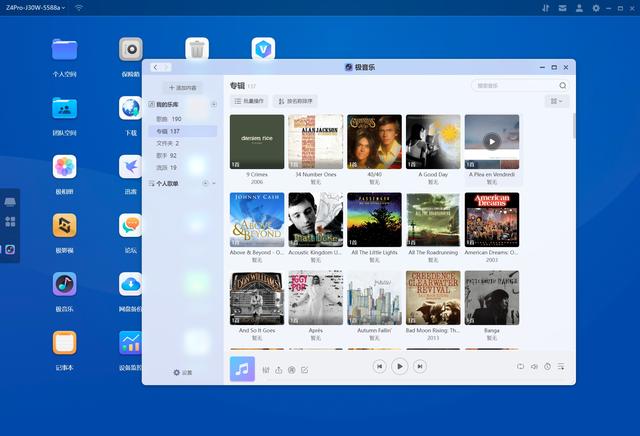
Task: Click the Wi-Fi status icon in top bar
Action: click(x=79, y=8)
